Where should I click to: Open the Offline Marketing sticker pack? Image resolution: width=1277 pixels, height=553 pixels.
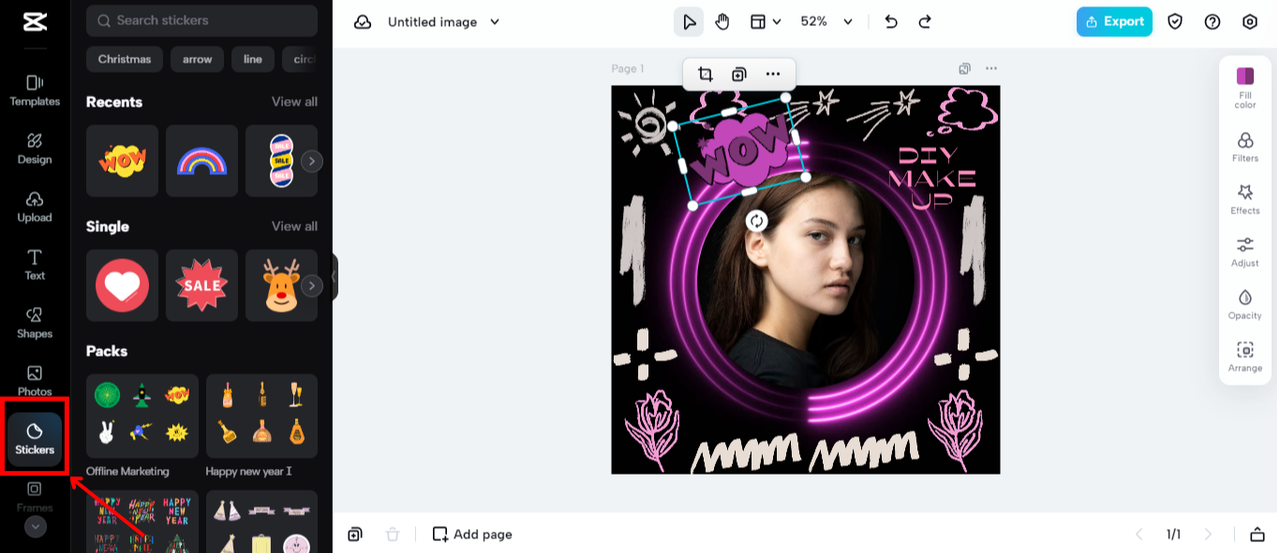pyautogui.click(x=142, y=416)
